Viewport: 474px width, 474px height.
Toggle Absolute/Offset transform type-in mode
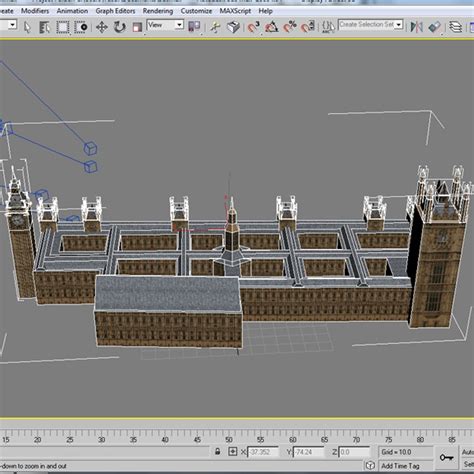(x=233, y=452)
